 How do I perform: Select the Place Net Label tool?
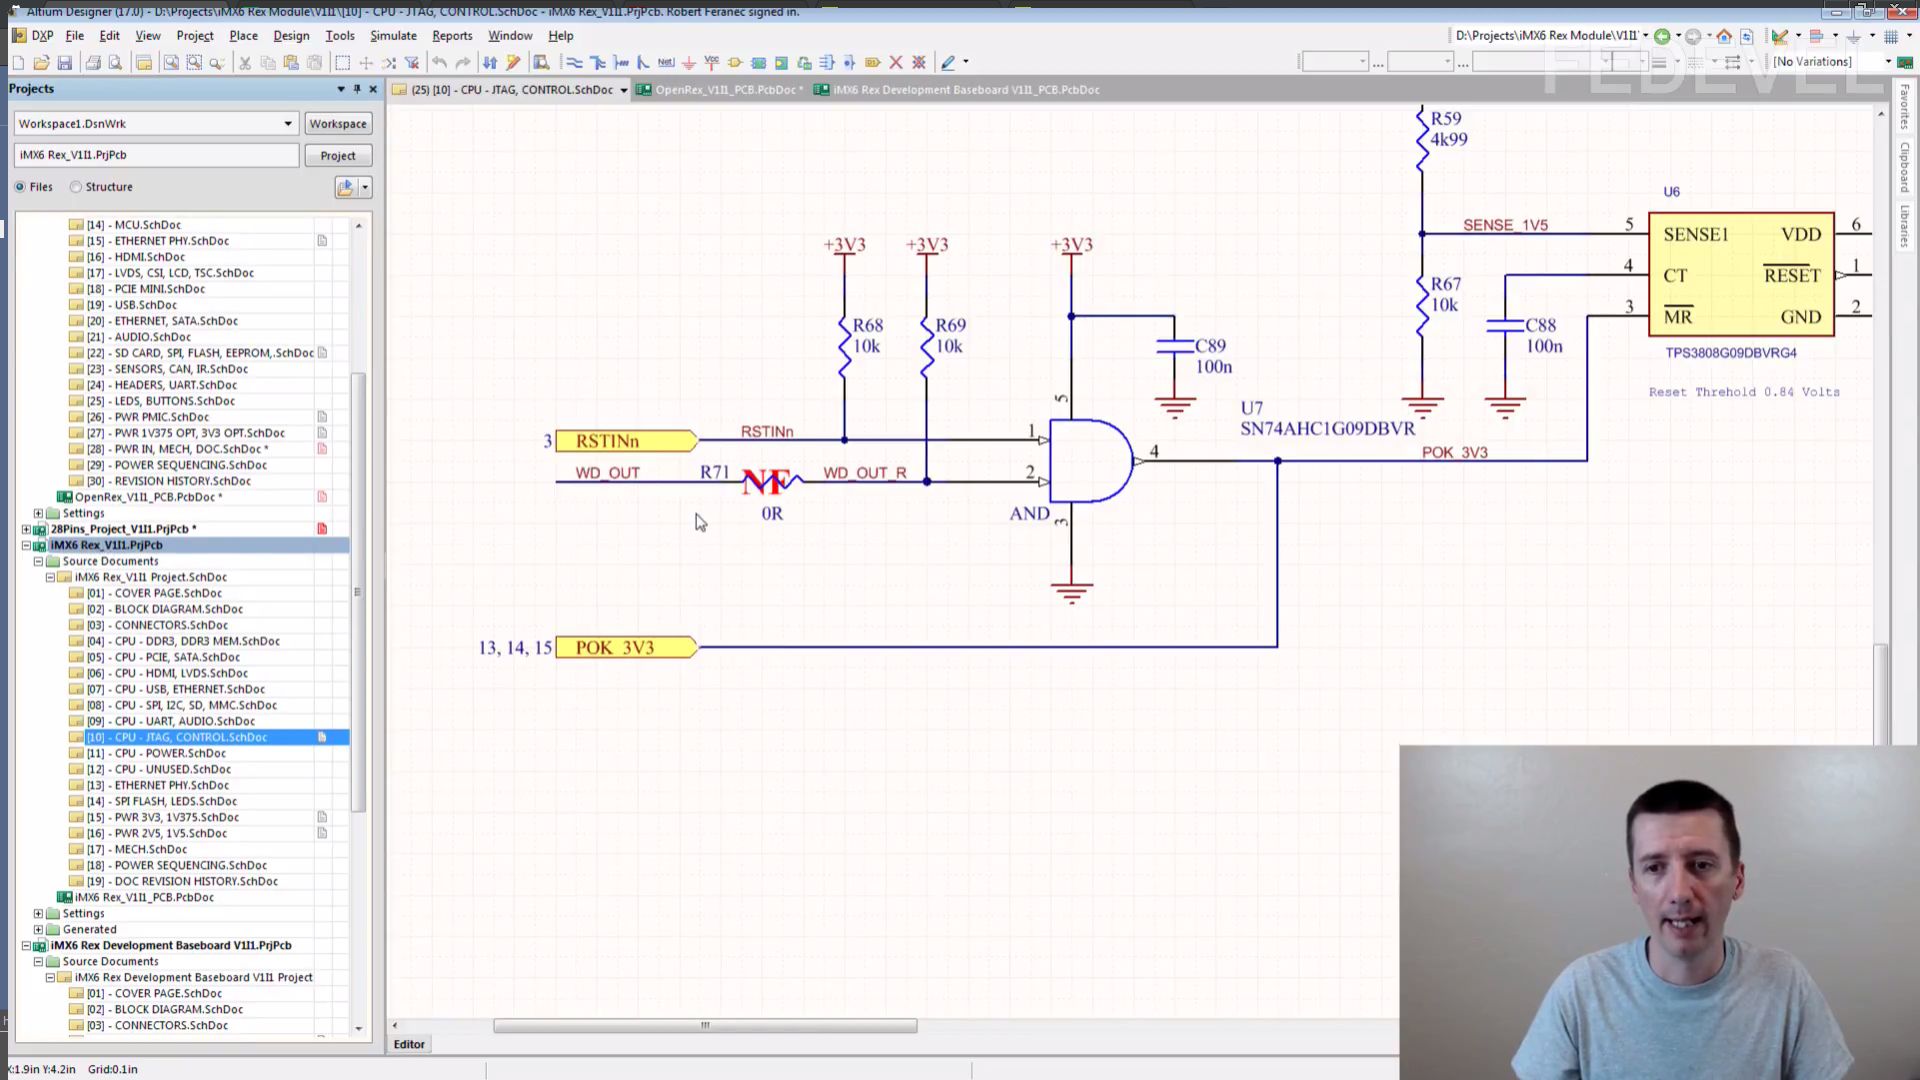tap(666, 62)
